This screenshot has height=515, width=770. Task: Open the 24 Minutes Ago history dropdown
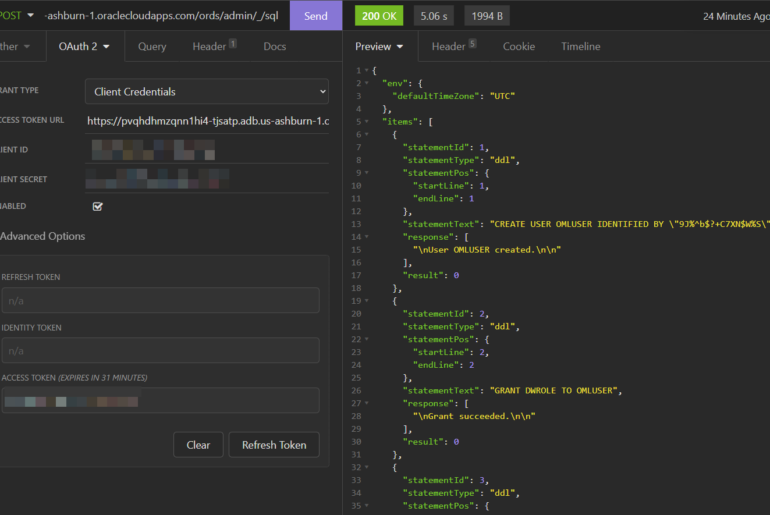[736, 16]
